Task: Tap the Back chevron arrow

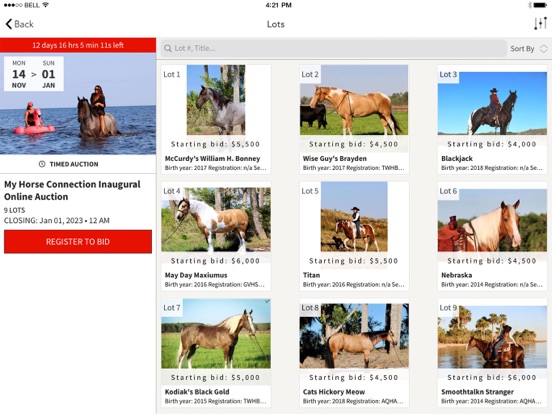Action: pos(9,24)
